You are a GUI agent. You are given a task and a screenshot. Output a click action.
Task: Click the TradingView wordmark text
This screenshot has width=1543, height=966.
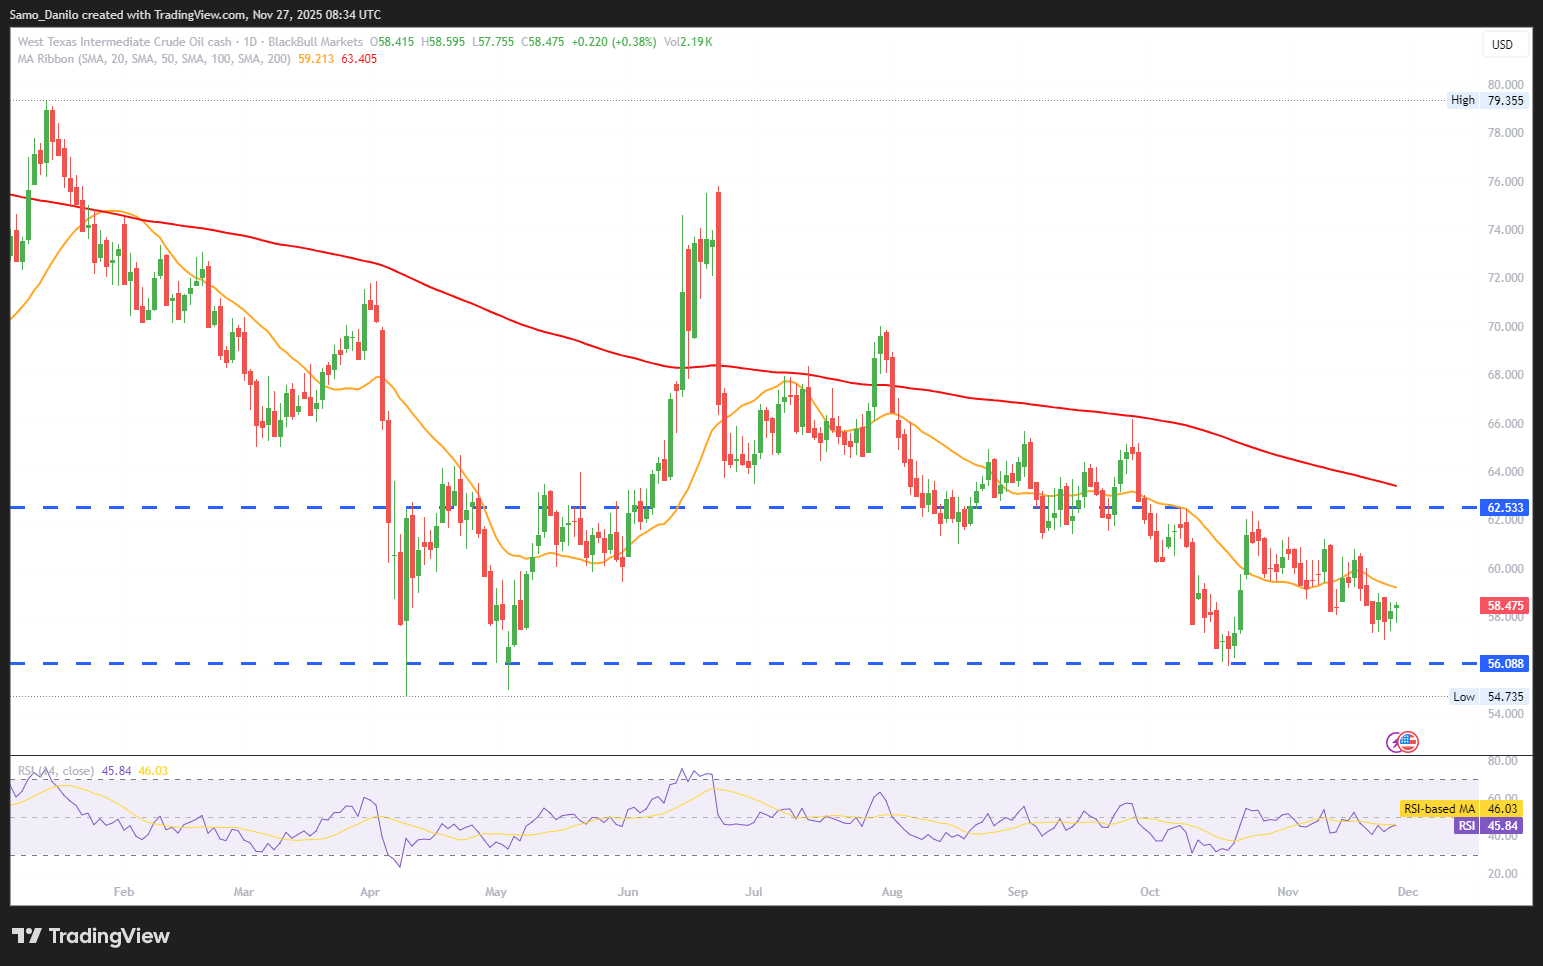point(109,936)
